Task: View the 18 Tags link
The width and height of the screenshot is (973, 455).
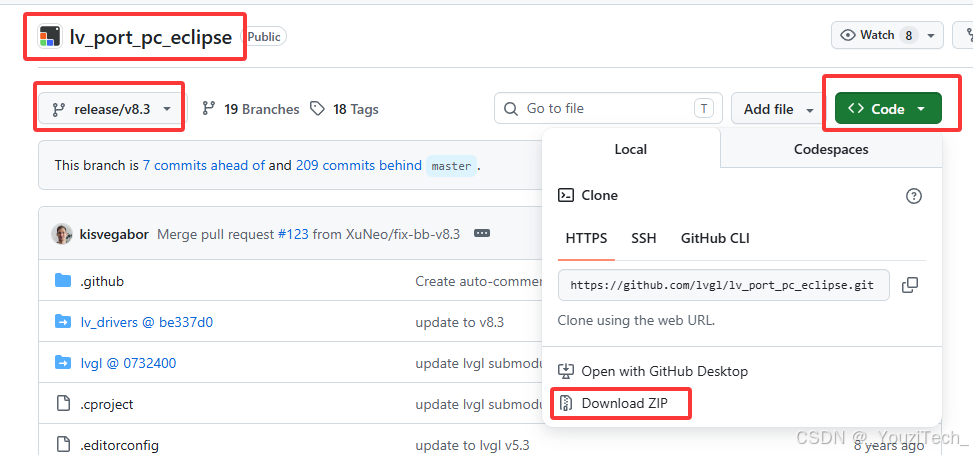Action: tap(344, 109)
